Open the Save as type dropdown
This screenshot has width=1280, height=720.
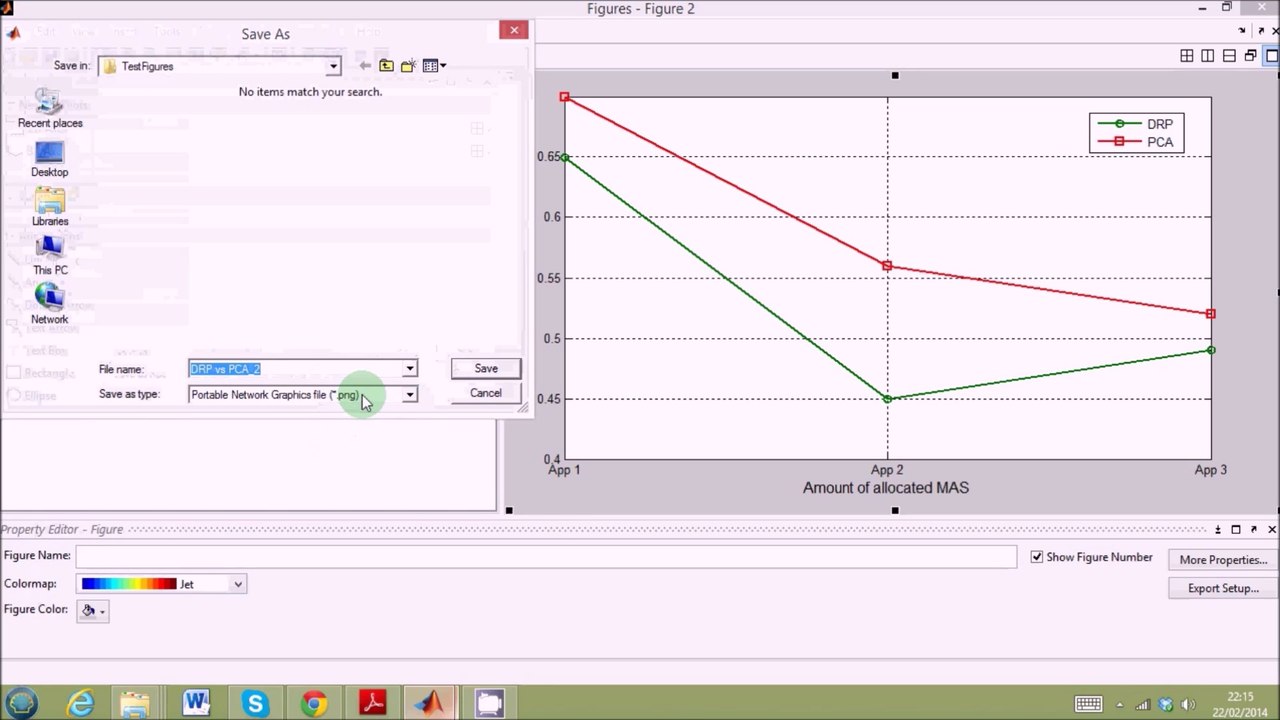point(409,395)
